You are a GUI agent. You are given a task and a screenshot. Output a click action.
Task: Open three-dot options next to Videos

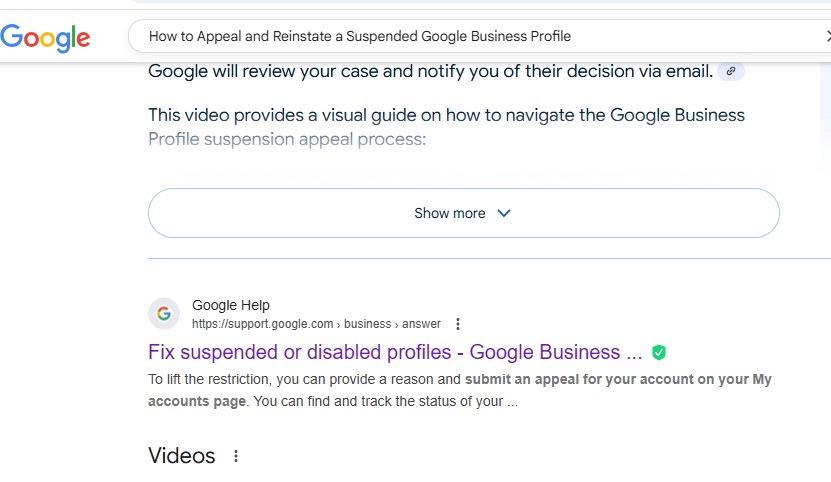(236, 456)
